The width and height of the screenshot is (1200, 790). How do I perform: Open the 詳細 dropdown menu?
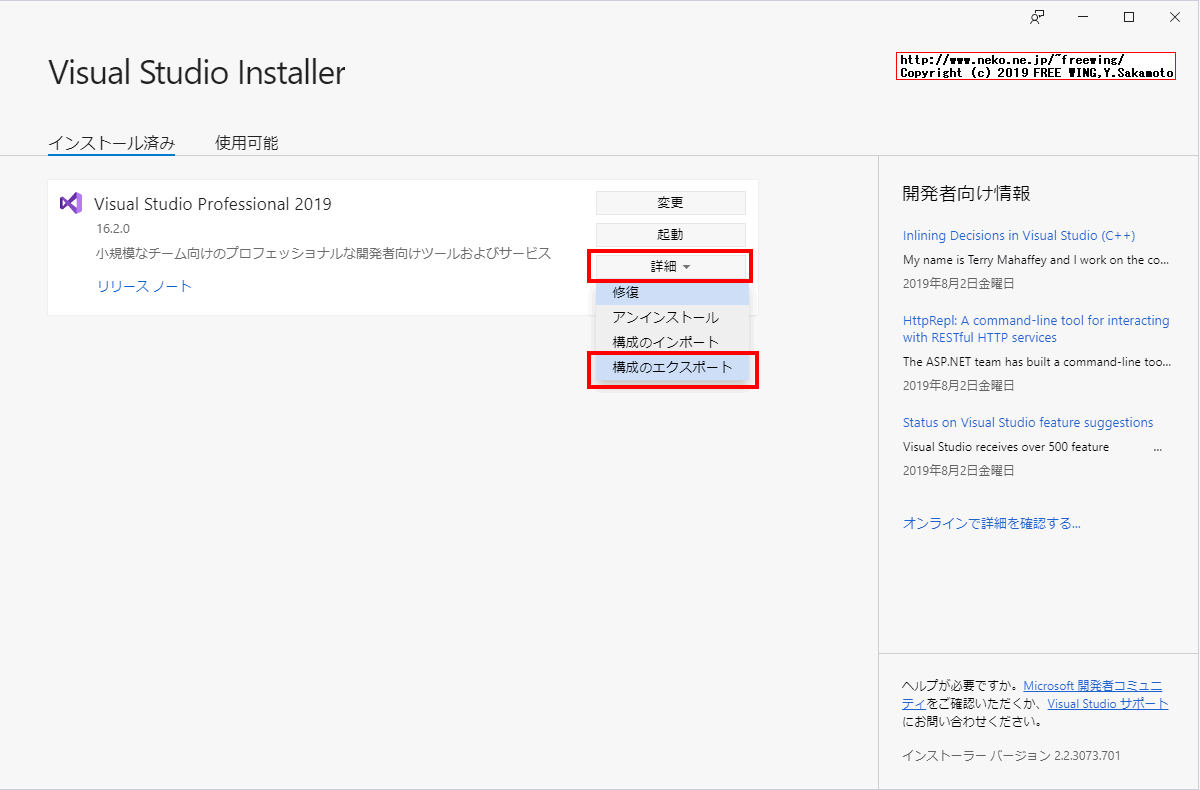pyautogui.click(x=670, y=265)
